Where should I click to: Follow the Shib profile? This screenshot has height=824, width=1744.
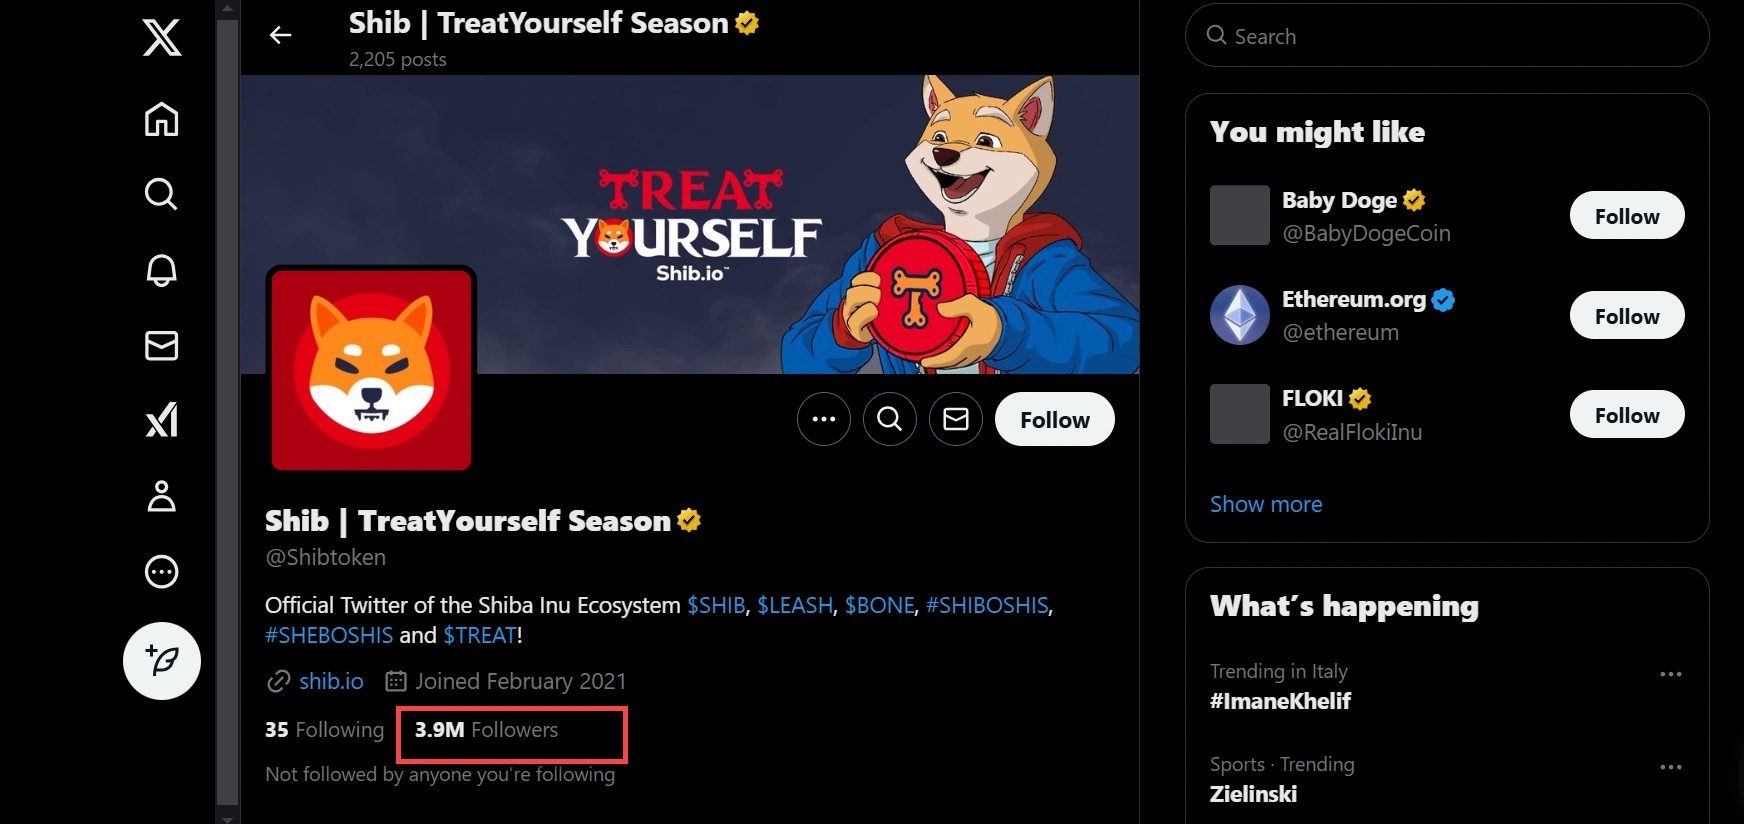pos(1054,420)
